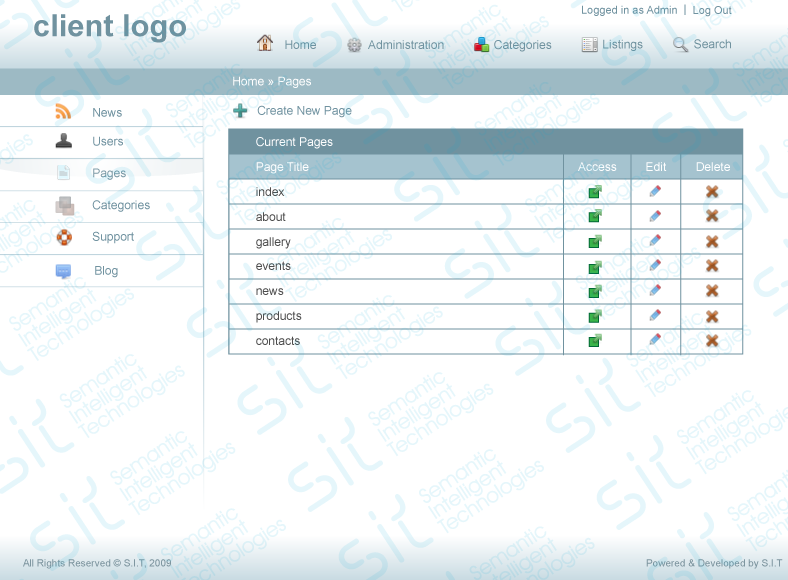Open the Administration menu in top navigation
Viewport: 788px width, 580px height.
coord(396,45)
